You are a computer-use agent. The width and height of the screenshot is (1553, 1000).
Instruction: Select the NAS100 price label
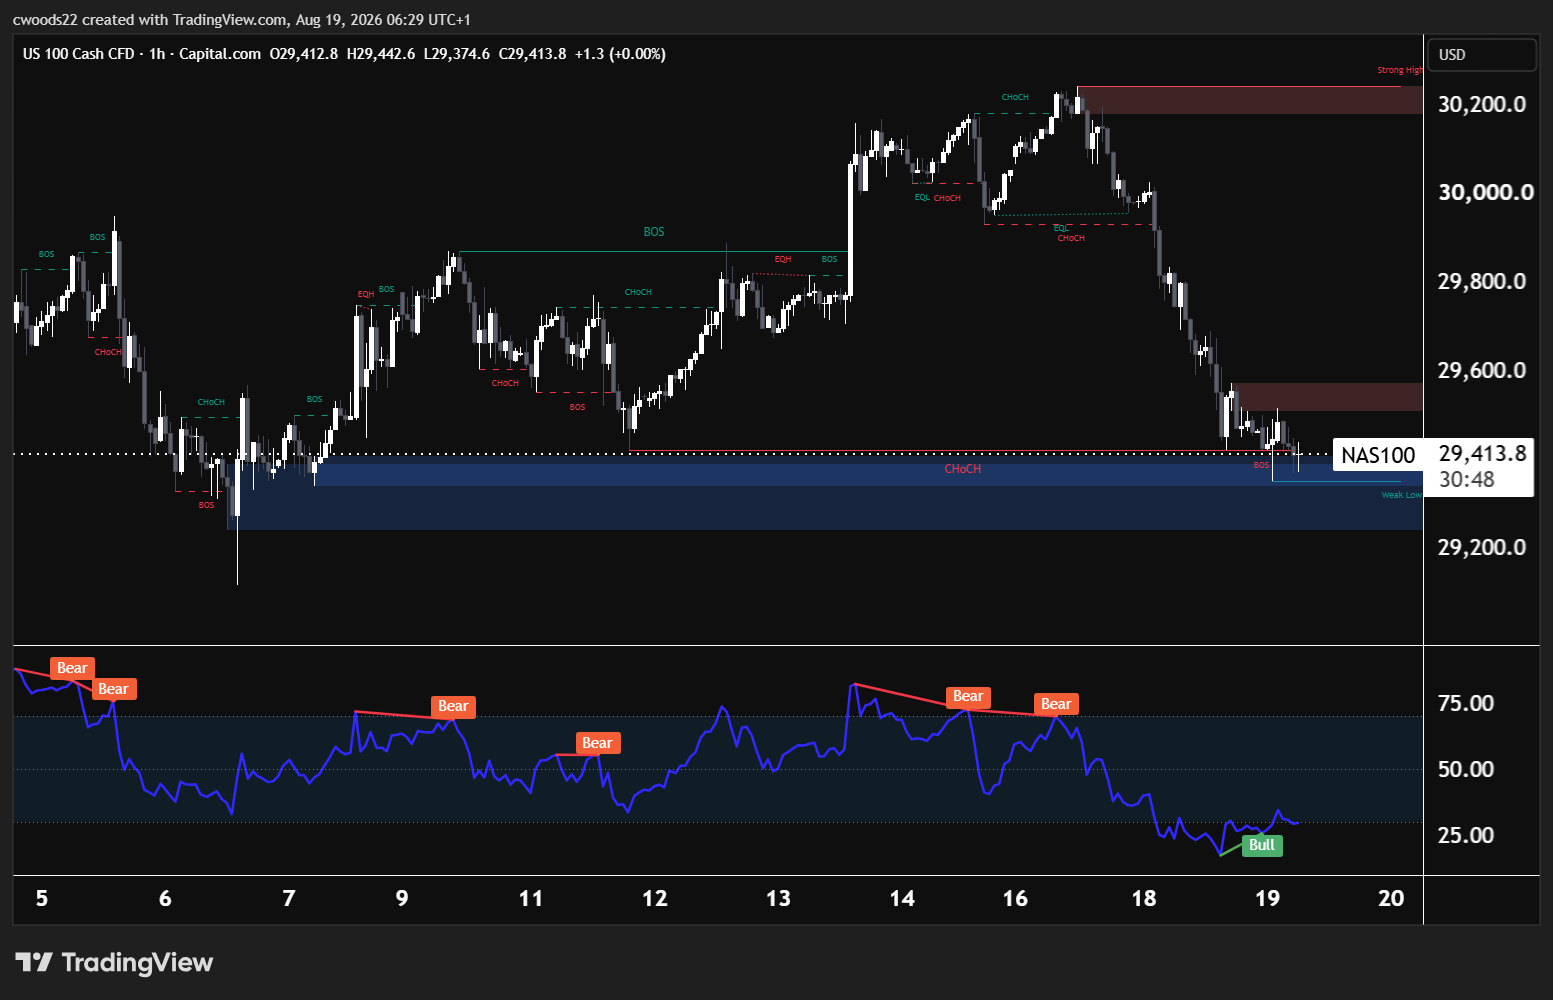point(1378,455)
